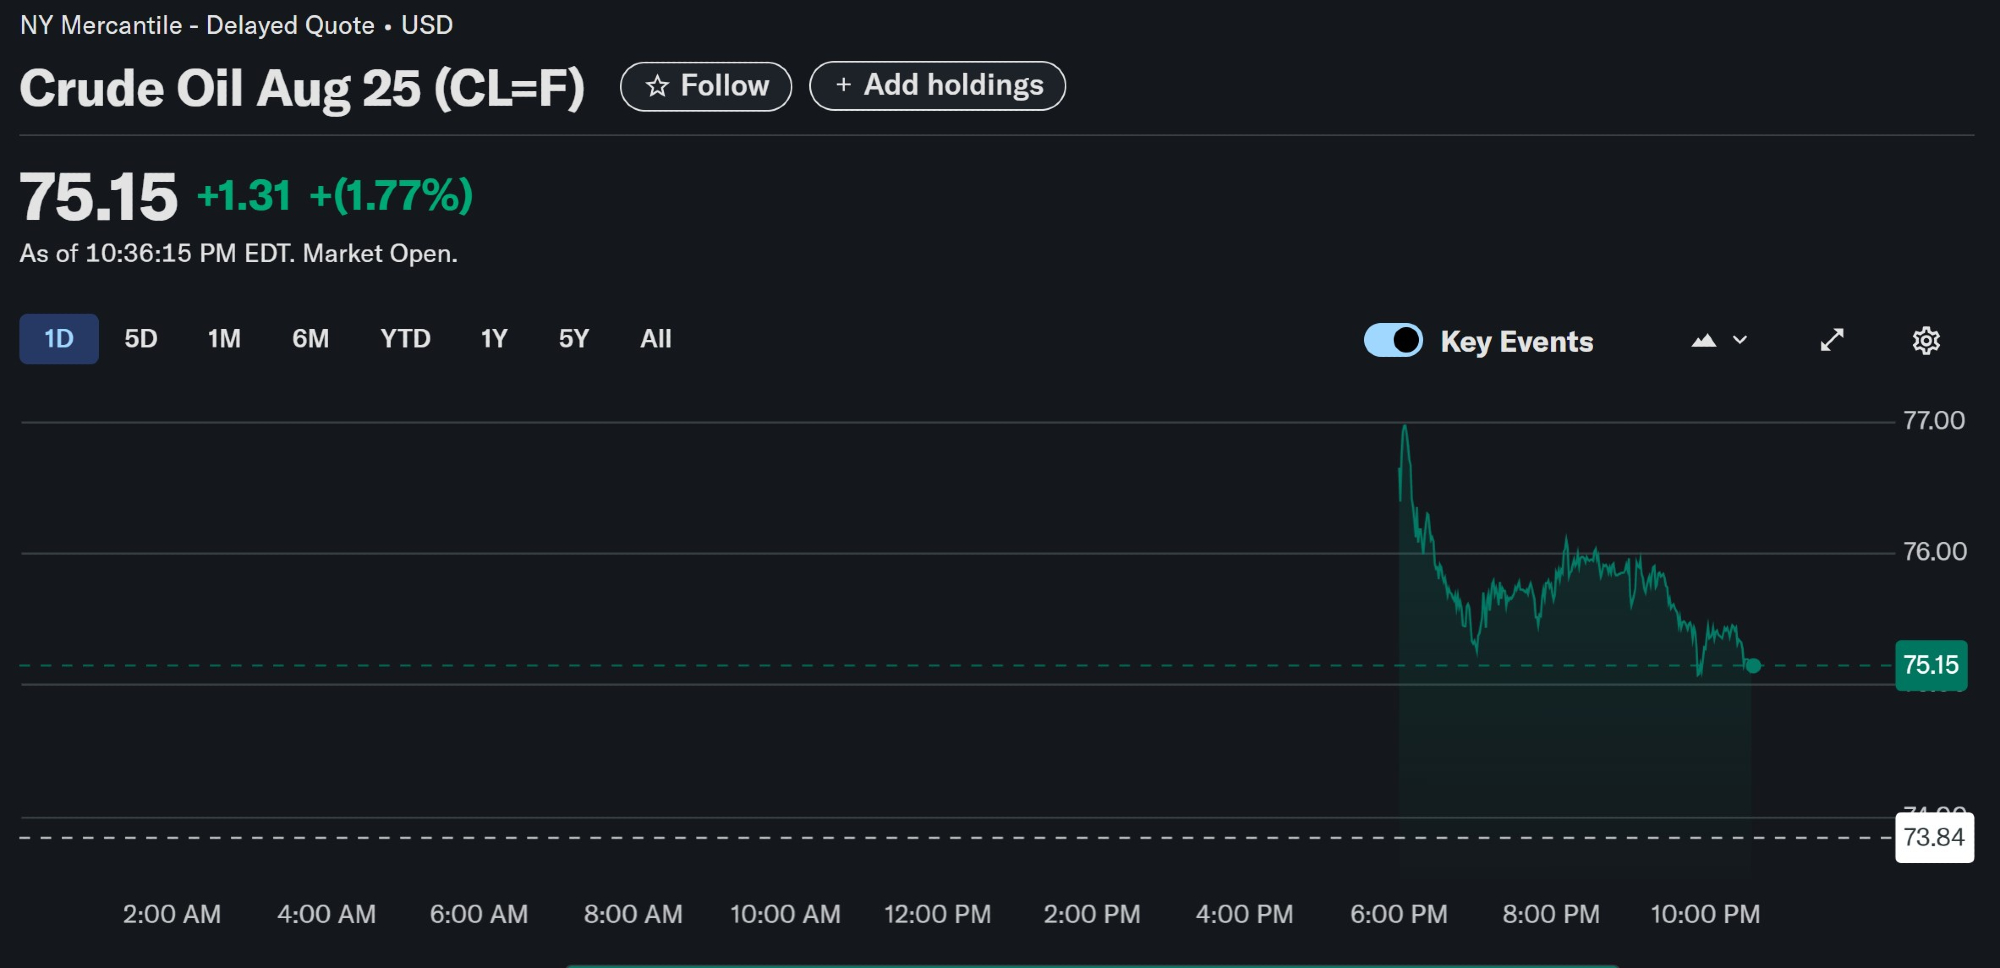Select the 1M chart range
Viewport: 2000px width, 968px height.
(224, 339)
